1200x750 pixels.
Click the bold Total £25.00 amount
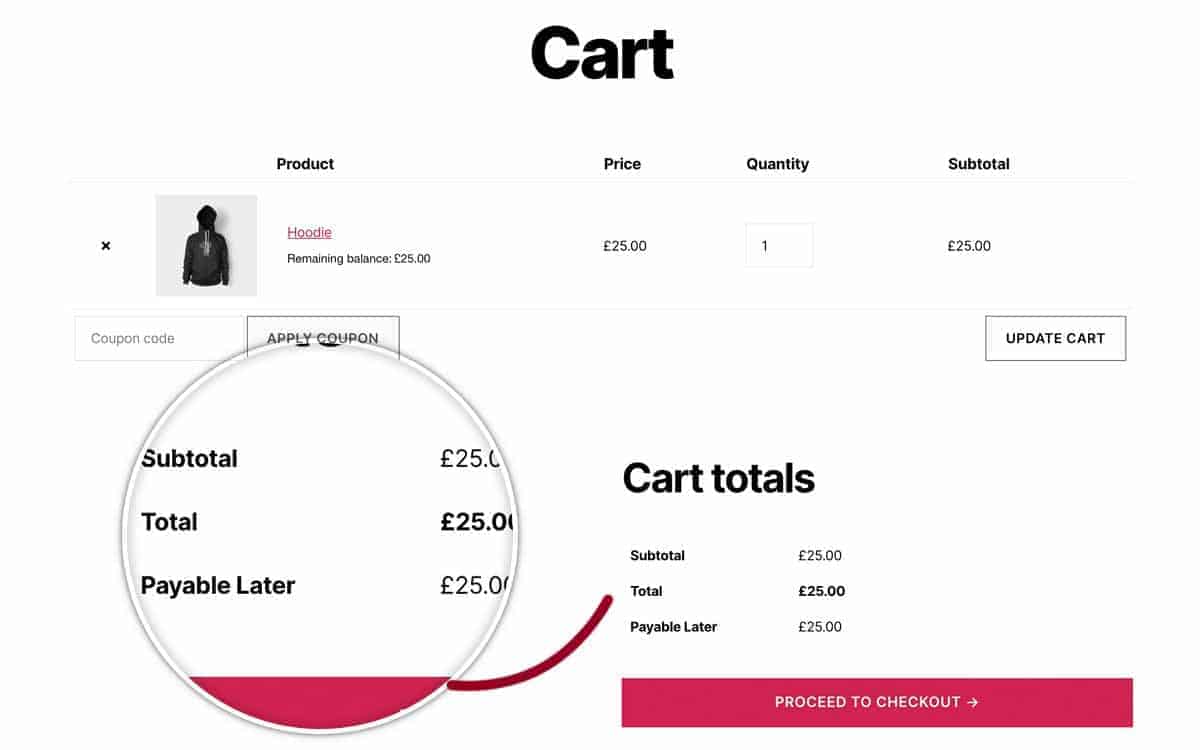pyautogui.click(x=822, y=591)
